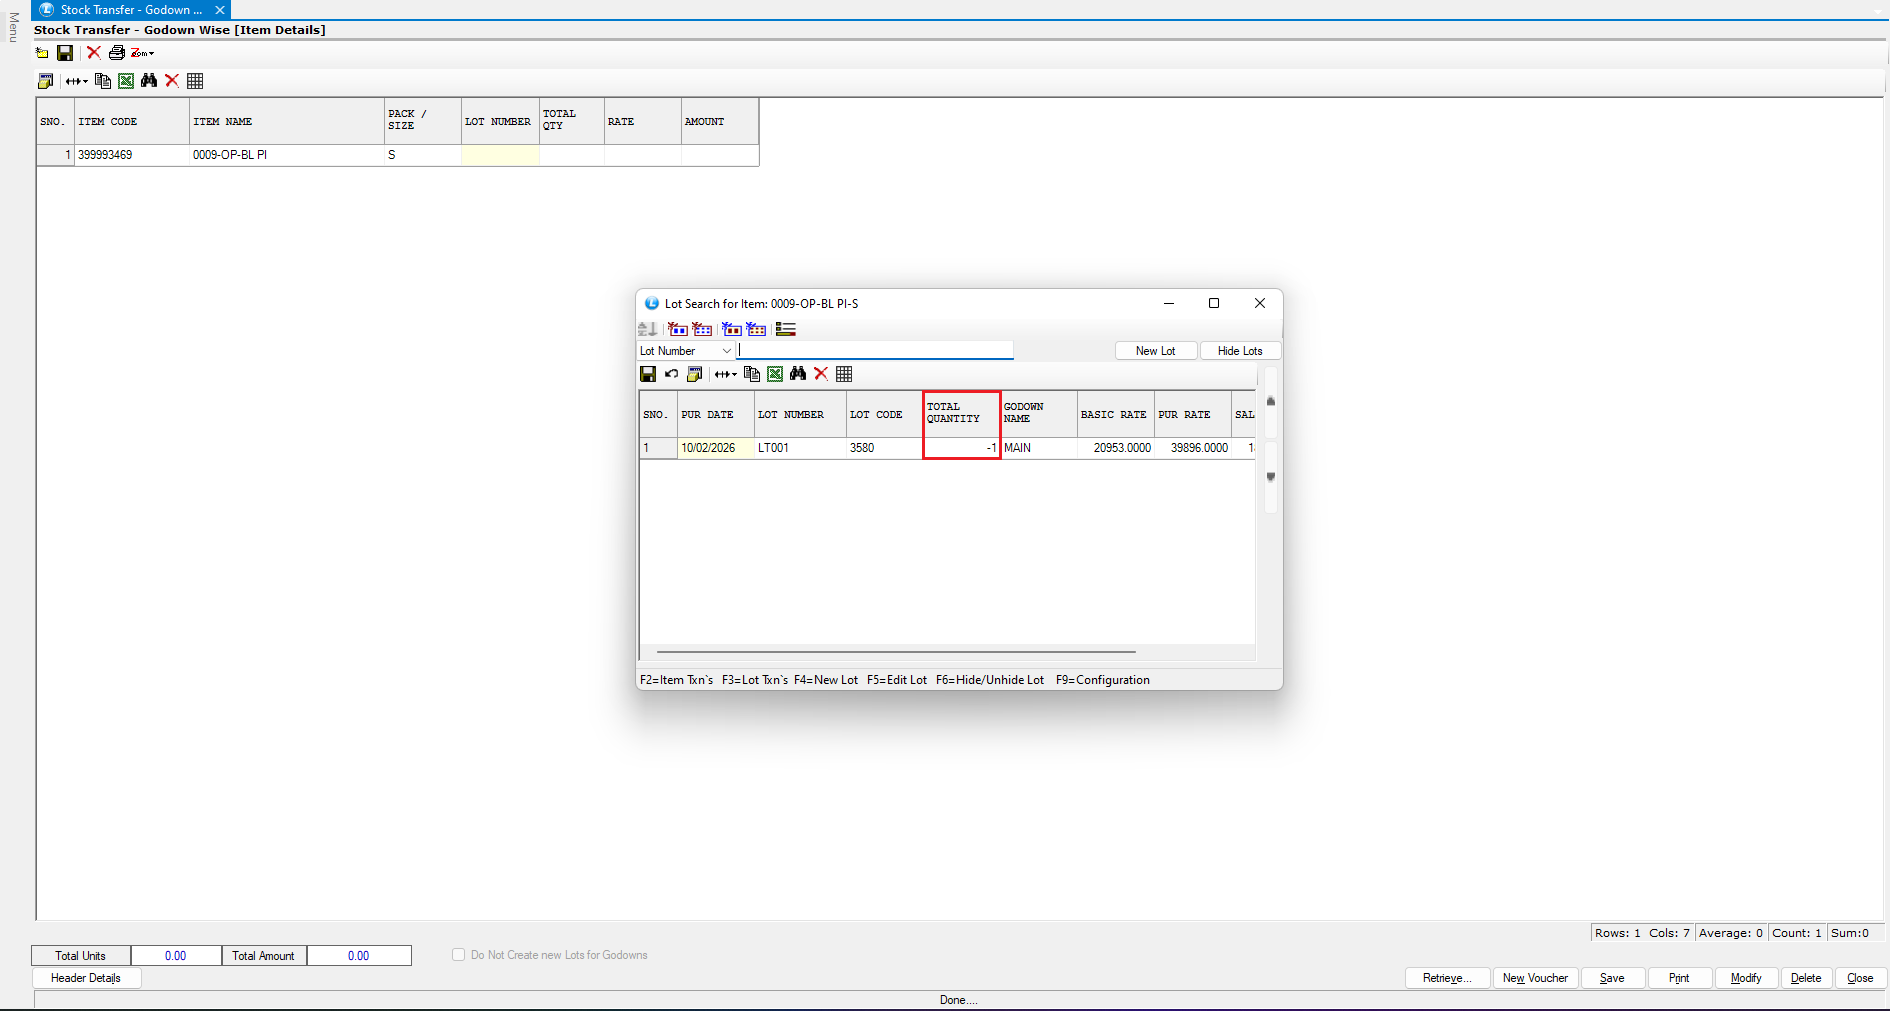
Task: Click the new voucher folder icon in top toolbar
Action: tap(42, 53)
